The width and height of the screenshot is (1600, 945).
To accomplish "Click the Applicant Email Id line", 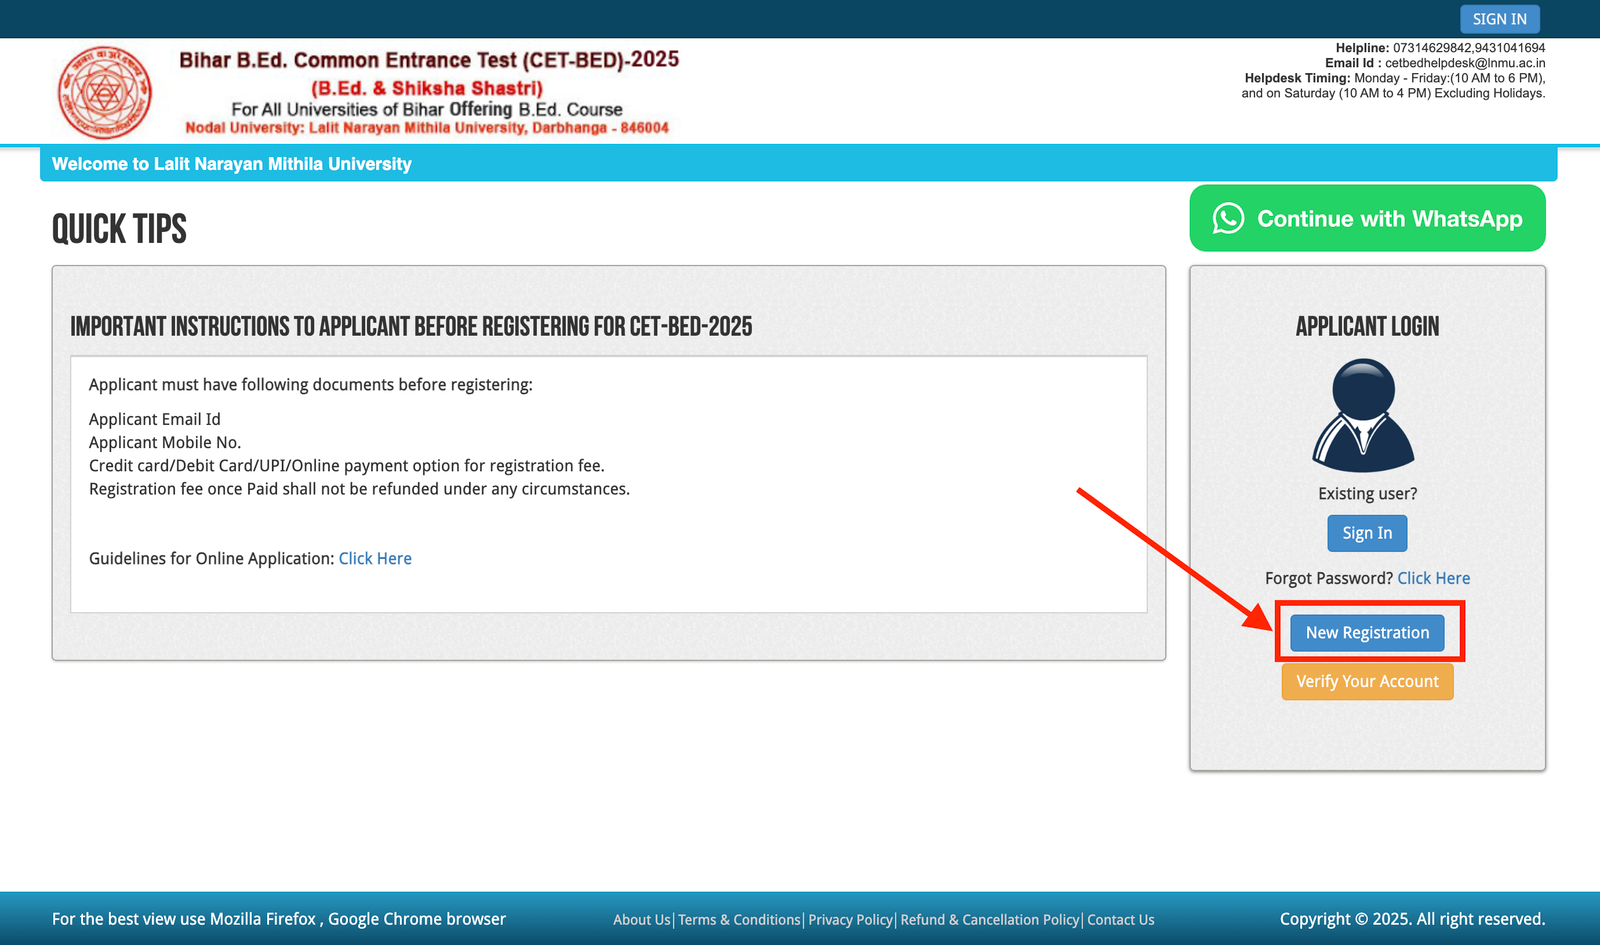I will [x=155, y=420].
